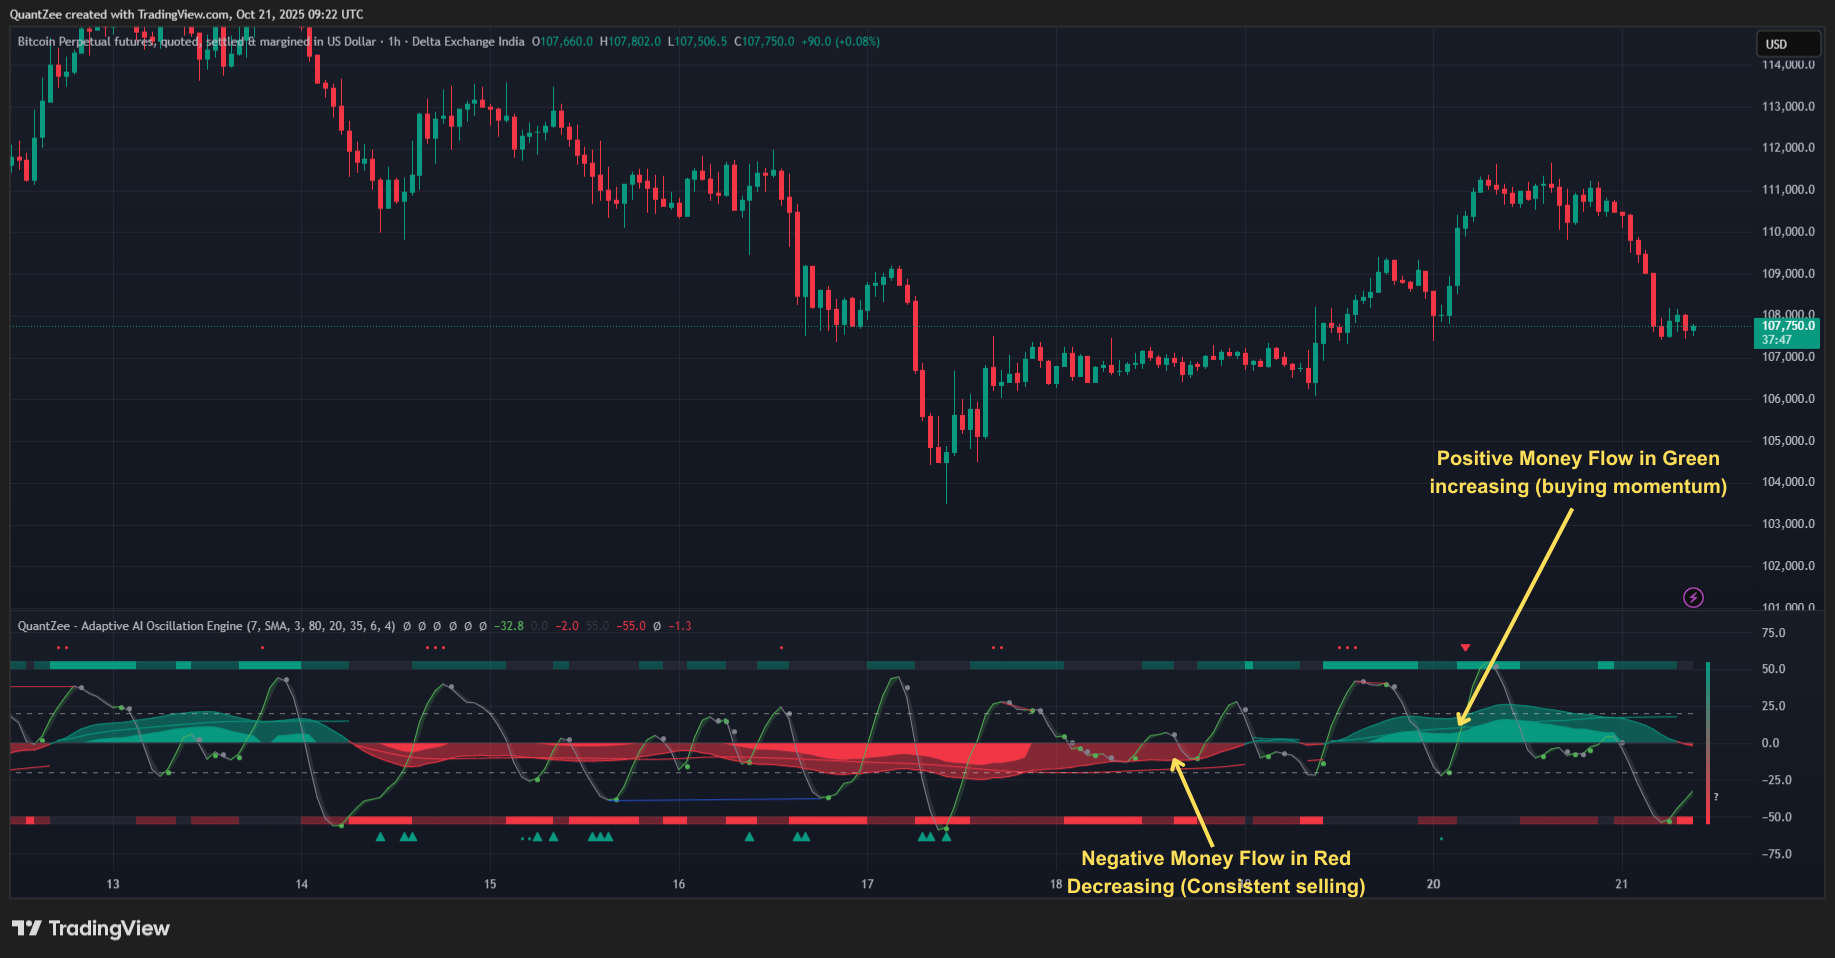This screenshot has height=958, width=1835.
Task: Click the TradingView logo in bottom left corner
Action: pos(90,928)
